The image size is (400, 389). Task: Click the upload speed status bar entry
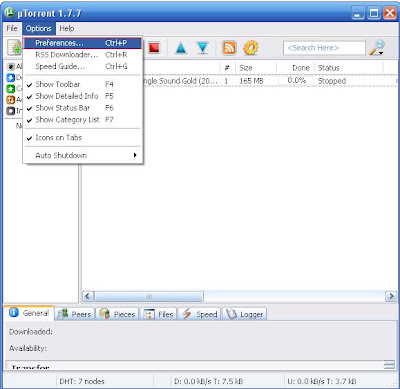pyautogui.click(x=322, y=381)
